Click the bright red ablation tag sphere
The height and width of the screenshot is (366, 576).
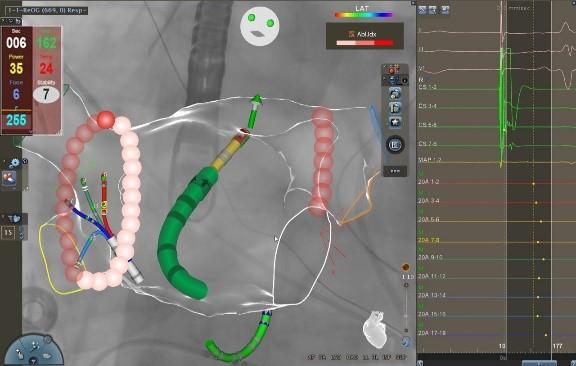(106, 120)
